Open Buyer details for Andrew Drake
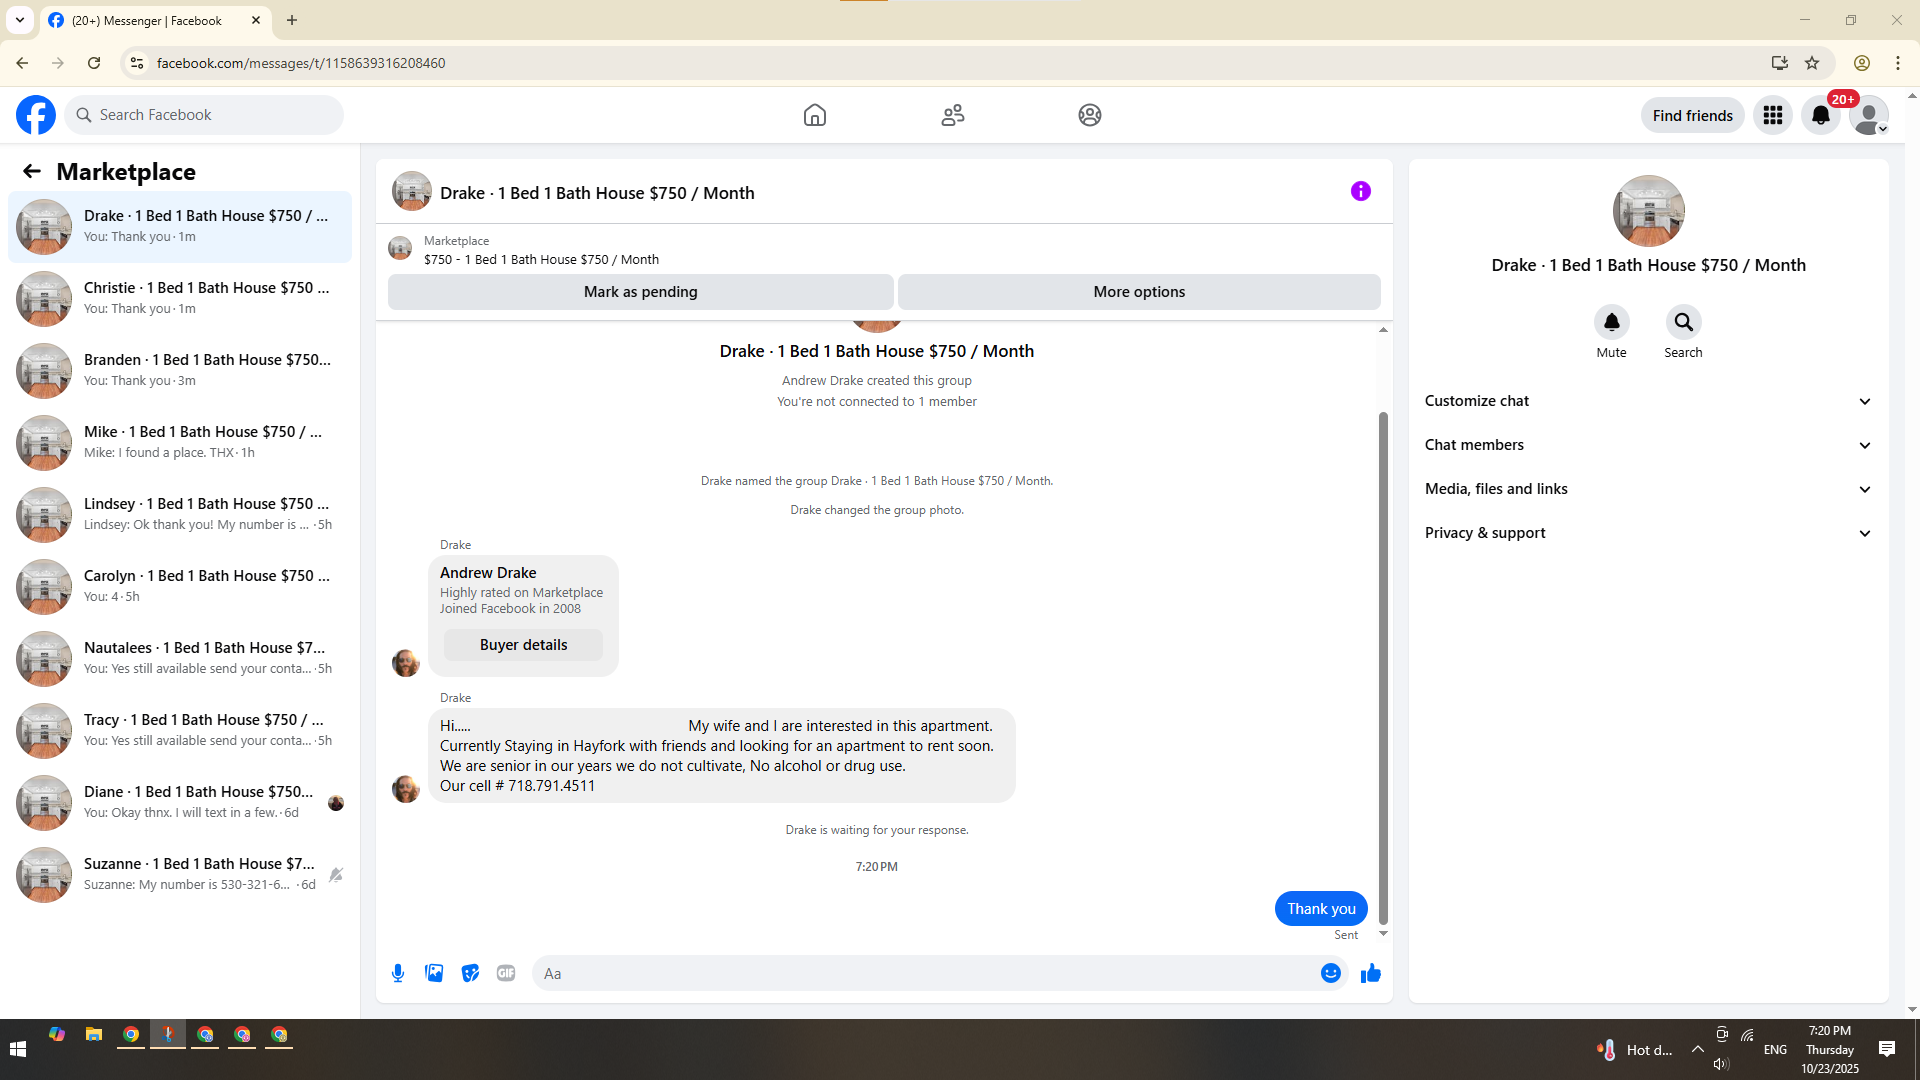Image resolution: width=1920 pixels, height=1080 pixels. (x=523, y=645)
